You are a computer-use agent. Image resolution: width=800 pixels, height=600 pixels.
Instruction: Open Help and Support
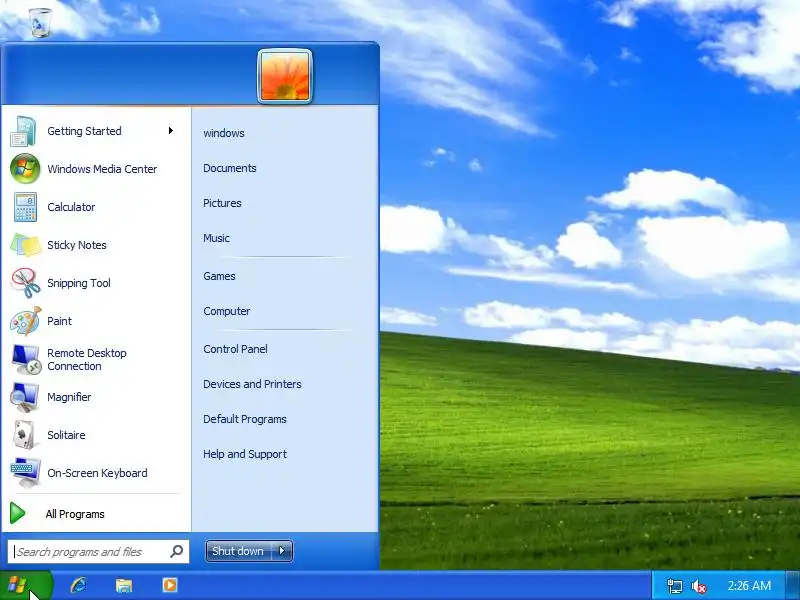point(245,454)
